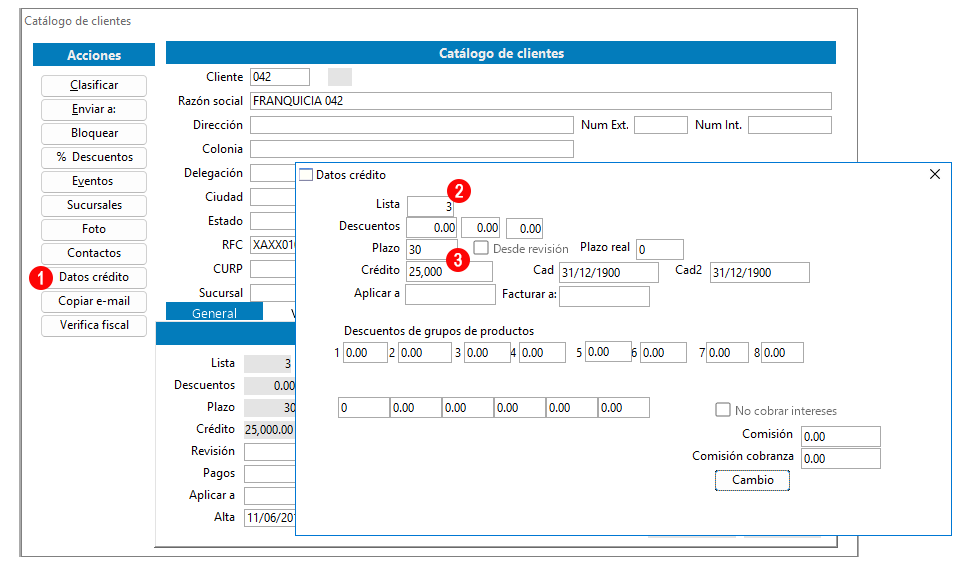This screenshot has height=570, width=969.
Task: Click product group discount field 2
Action: tap(425, 353)
